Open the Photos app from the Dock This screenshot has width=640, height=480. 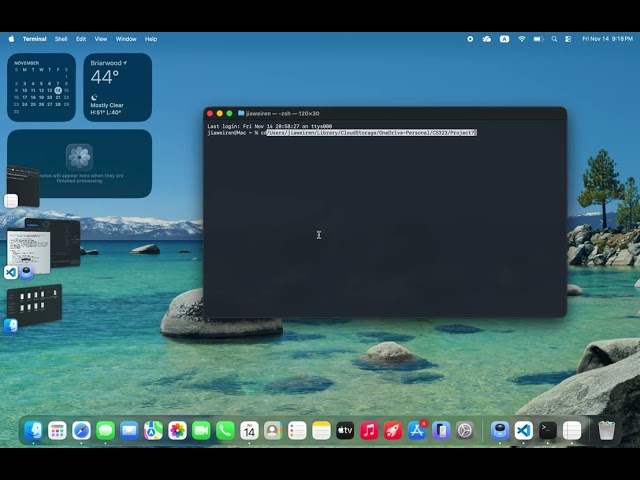click(x=177, y=430)
